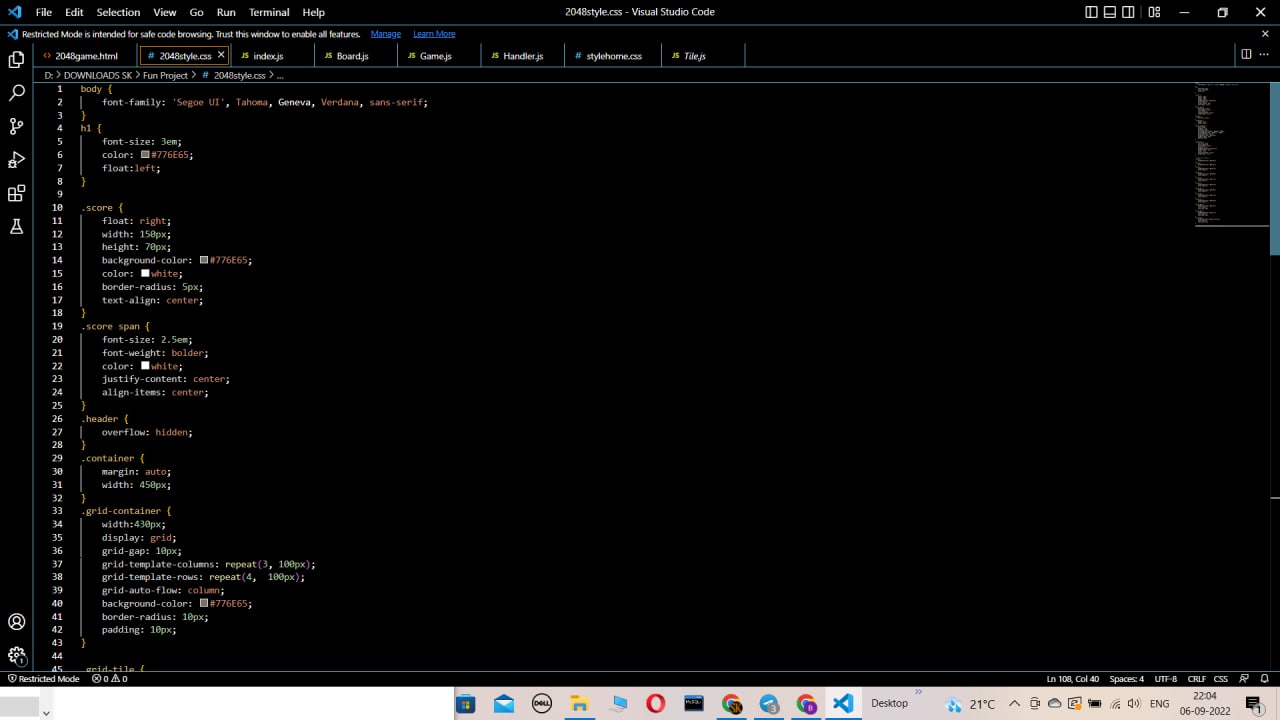Switch to the stylehome.css tab

click(613, 56)
